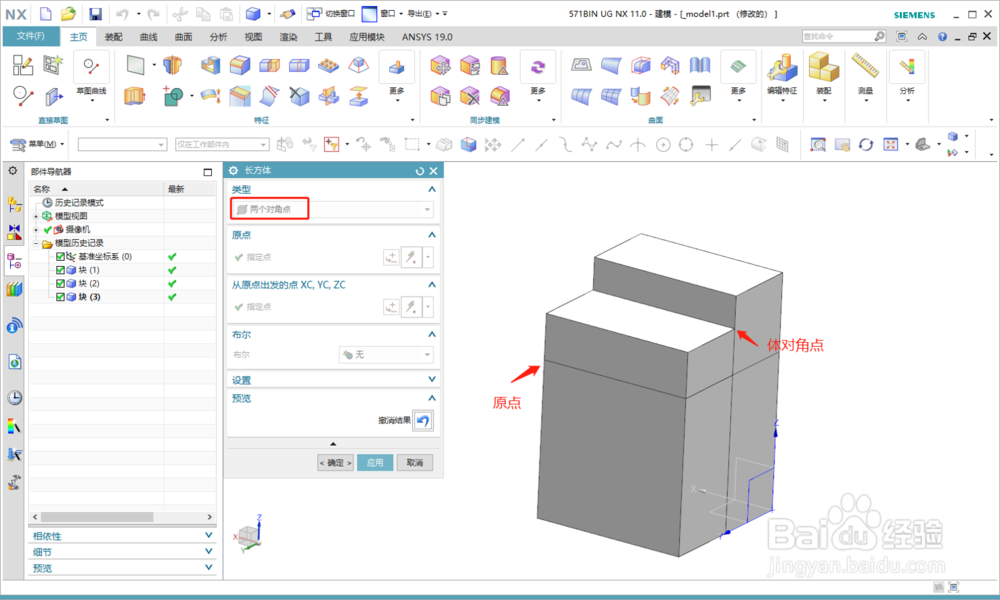Open the 文件(F) menu
Image resolution: width=1000 pixels, height=600 pixels.
click(x=31, y=36)
